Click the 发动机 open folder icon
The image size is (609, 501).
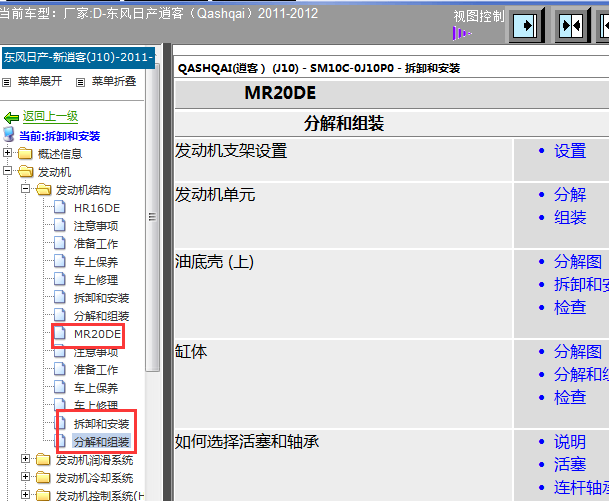point(25,171)
